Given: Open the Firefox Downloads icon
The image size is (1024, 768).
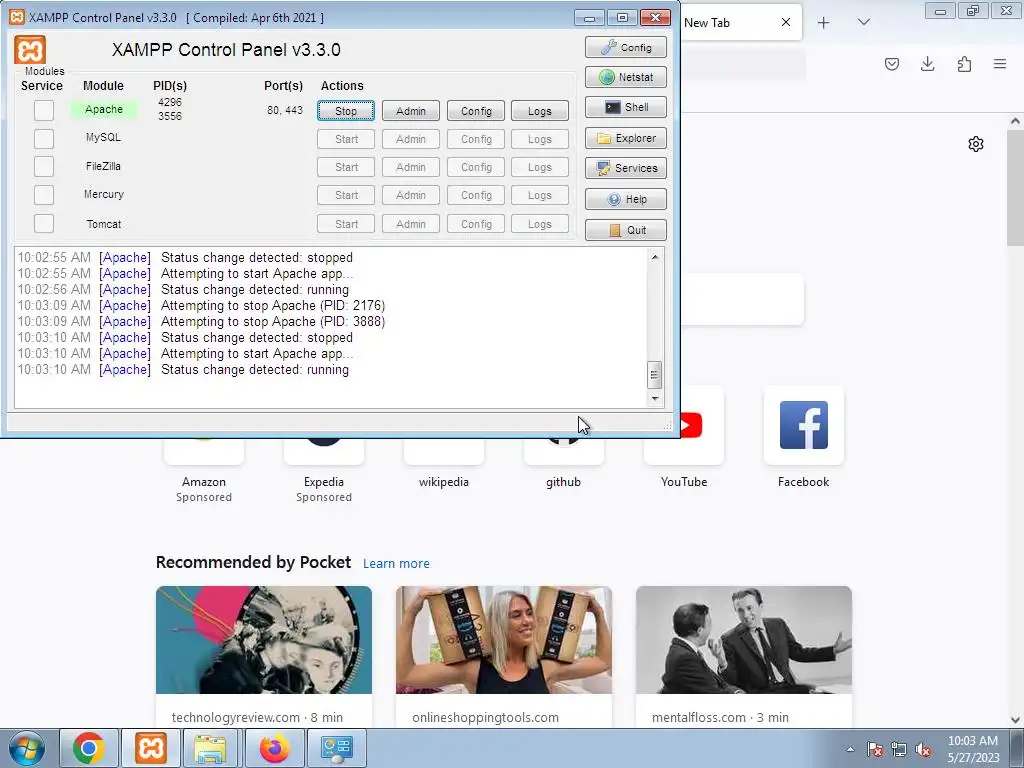Looking at the screenshot, I should (927, 64).
